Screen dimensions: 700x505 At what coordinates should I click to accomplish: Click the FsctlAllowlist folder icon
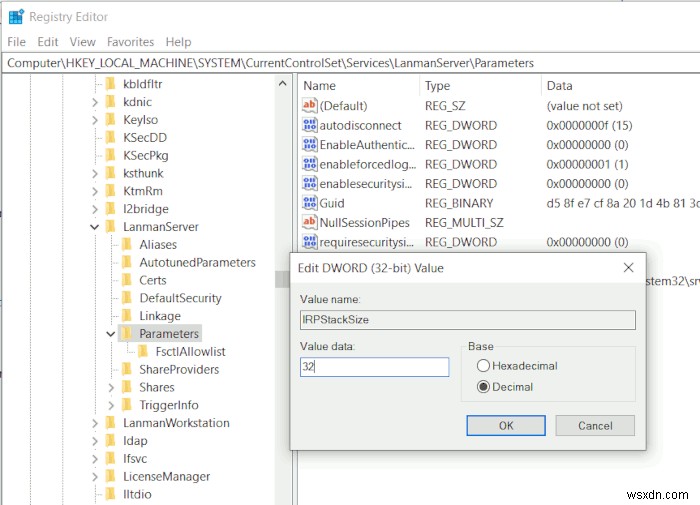(143, 352)
